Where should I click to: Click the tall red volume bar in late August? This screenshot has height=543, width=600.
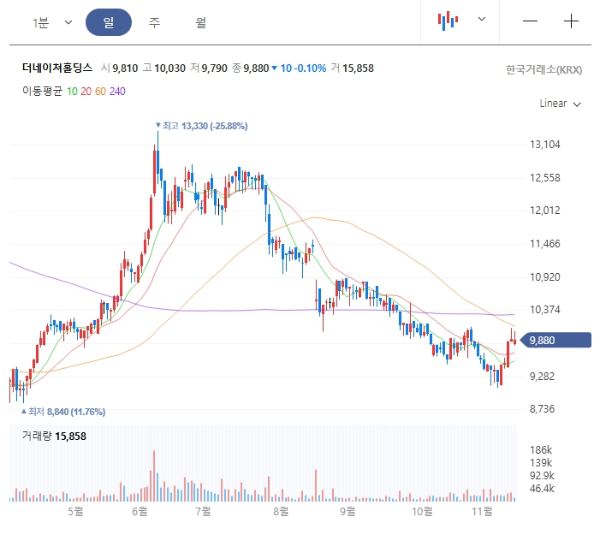pyautogui.click(x=316, y=486)
